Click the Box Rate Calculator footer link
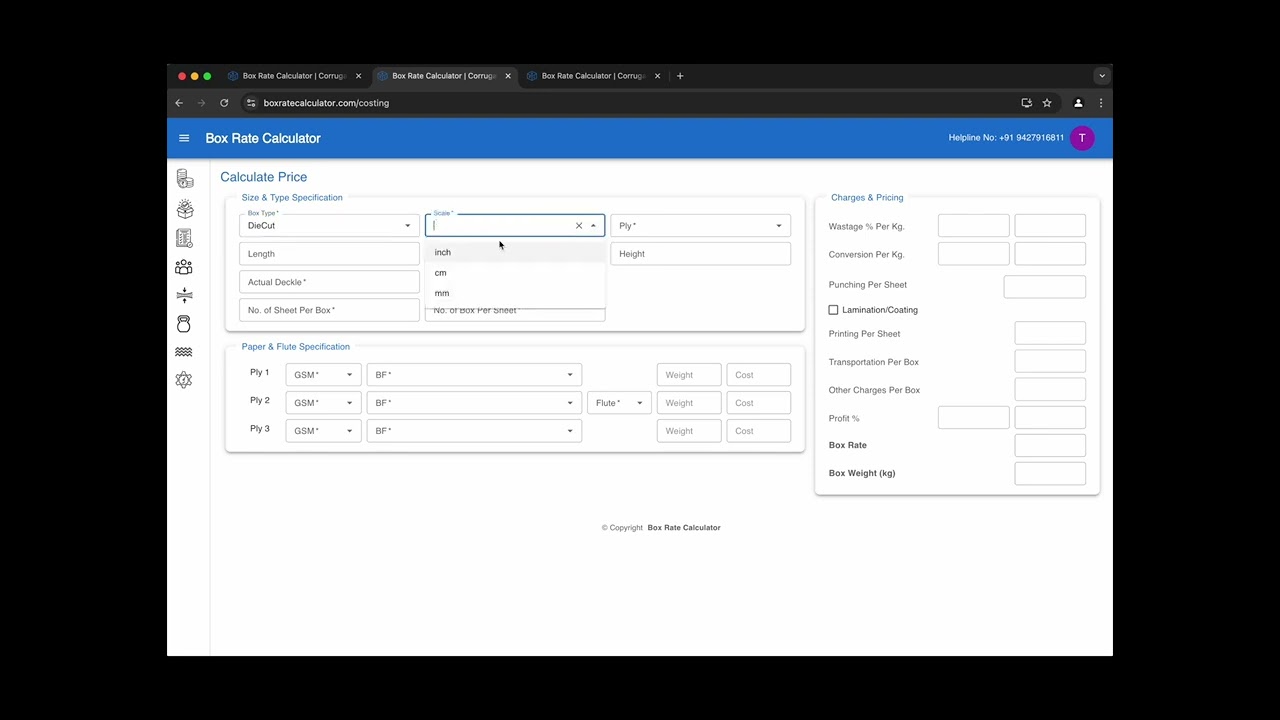Screen dimensions: 1280x720 [x=684, y=528]
